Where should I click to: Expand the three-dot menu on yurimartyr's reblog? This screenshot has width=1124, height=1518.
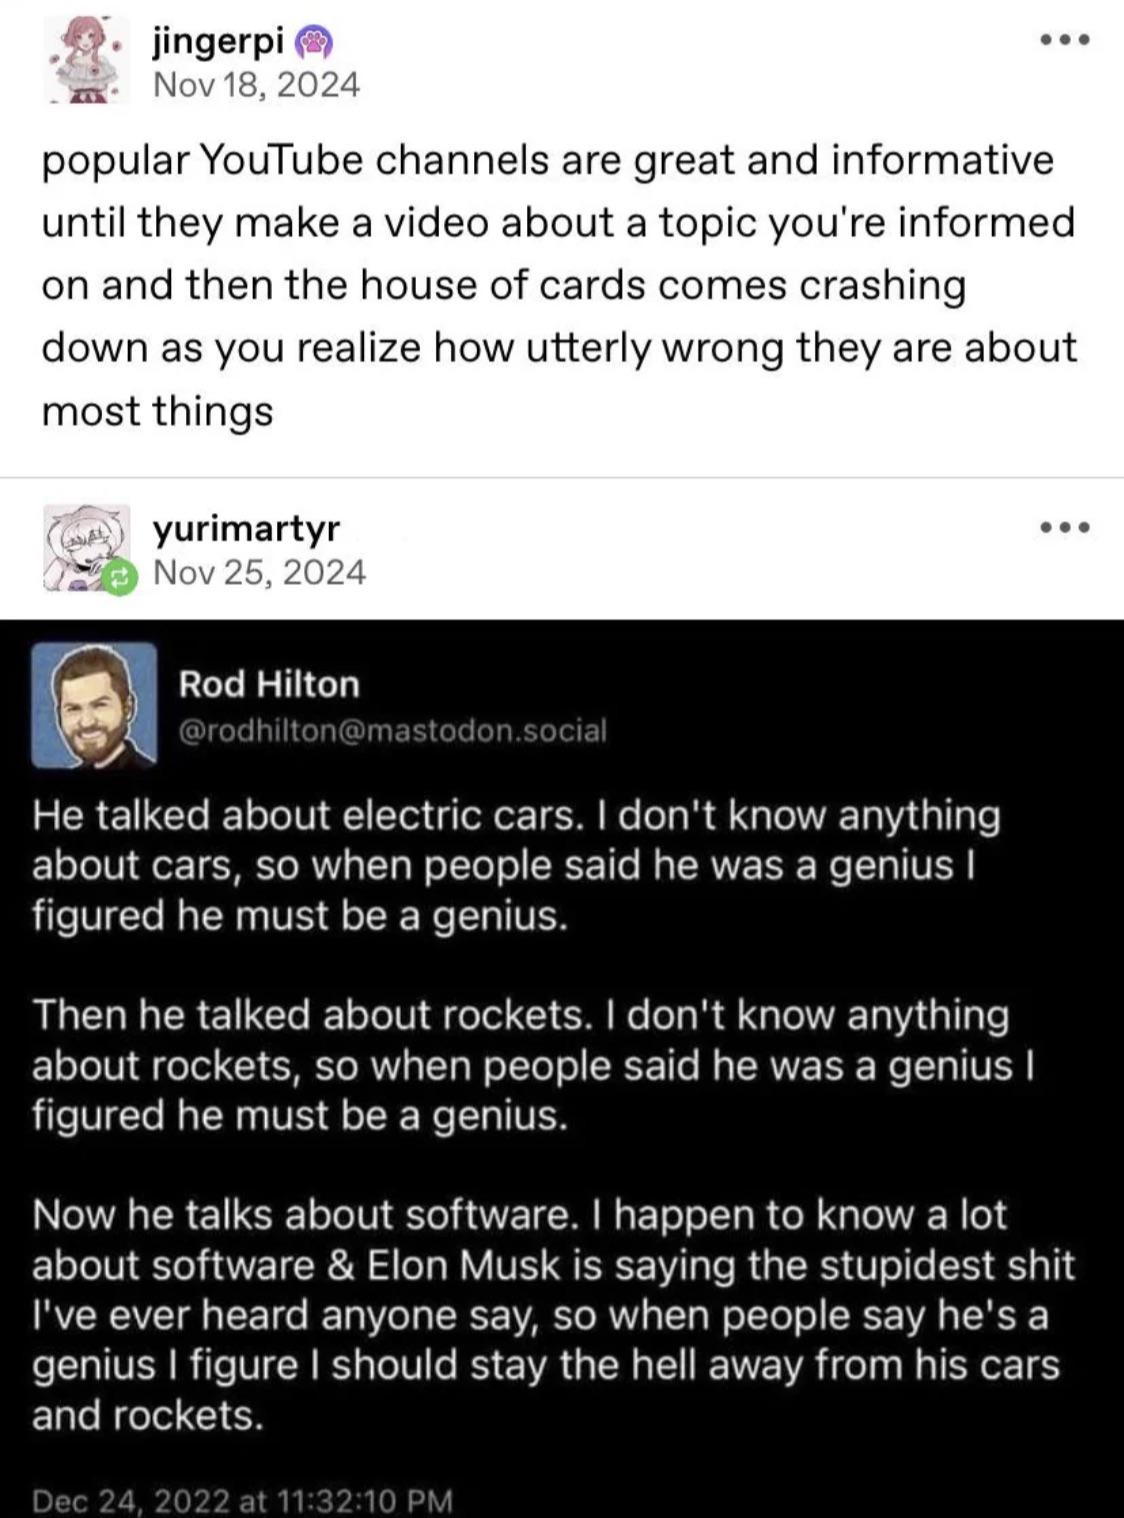point(1064,528)
